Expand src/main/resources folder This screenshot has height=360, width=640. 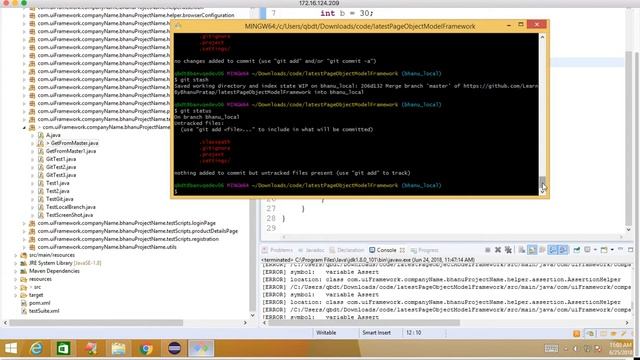tap(16, 255)
